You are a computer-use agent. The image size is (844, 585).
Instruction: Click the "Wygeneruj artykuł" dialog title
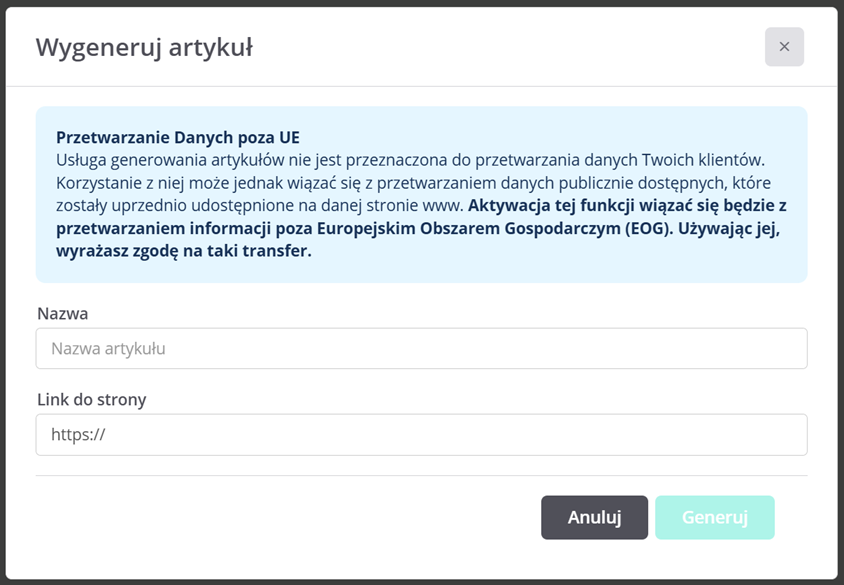[144, 47]
